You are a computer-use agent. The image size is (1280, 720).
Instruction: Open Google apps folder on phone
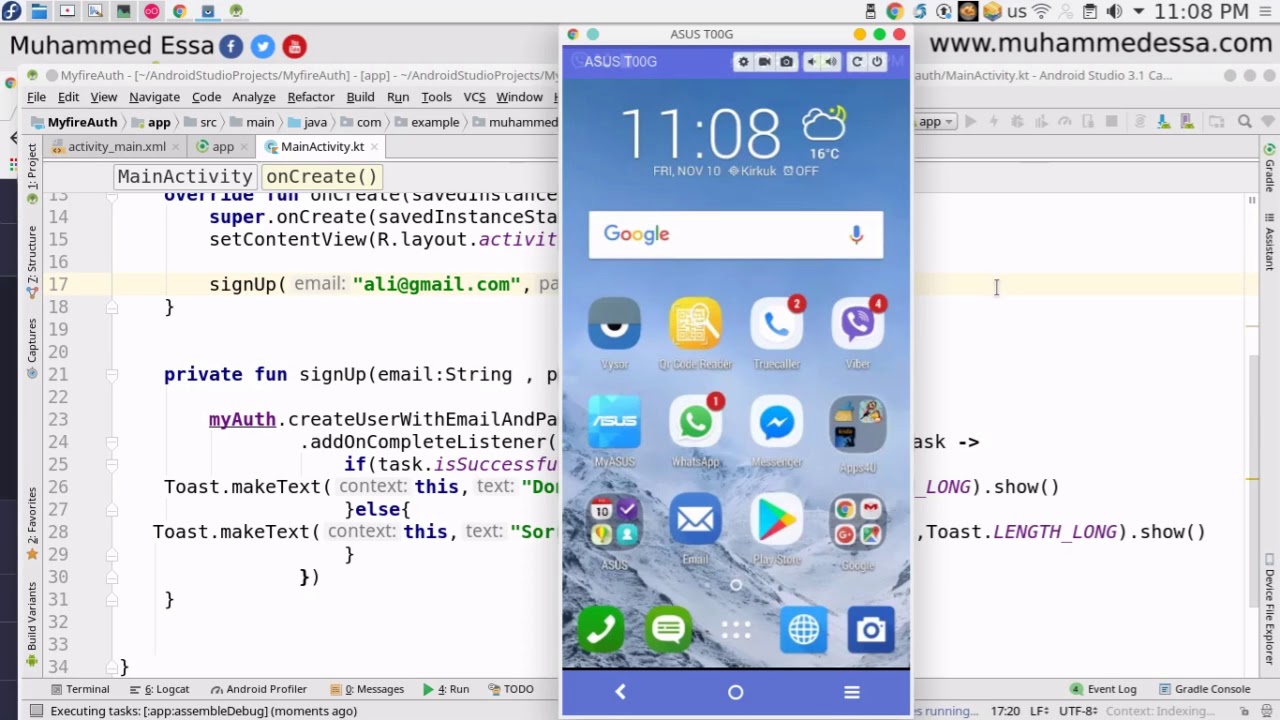[858, 532]
